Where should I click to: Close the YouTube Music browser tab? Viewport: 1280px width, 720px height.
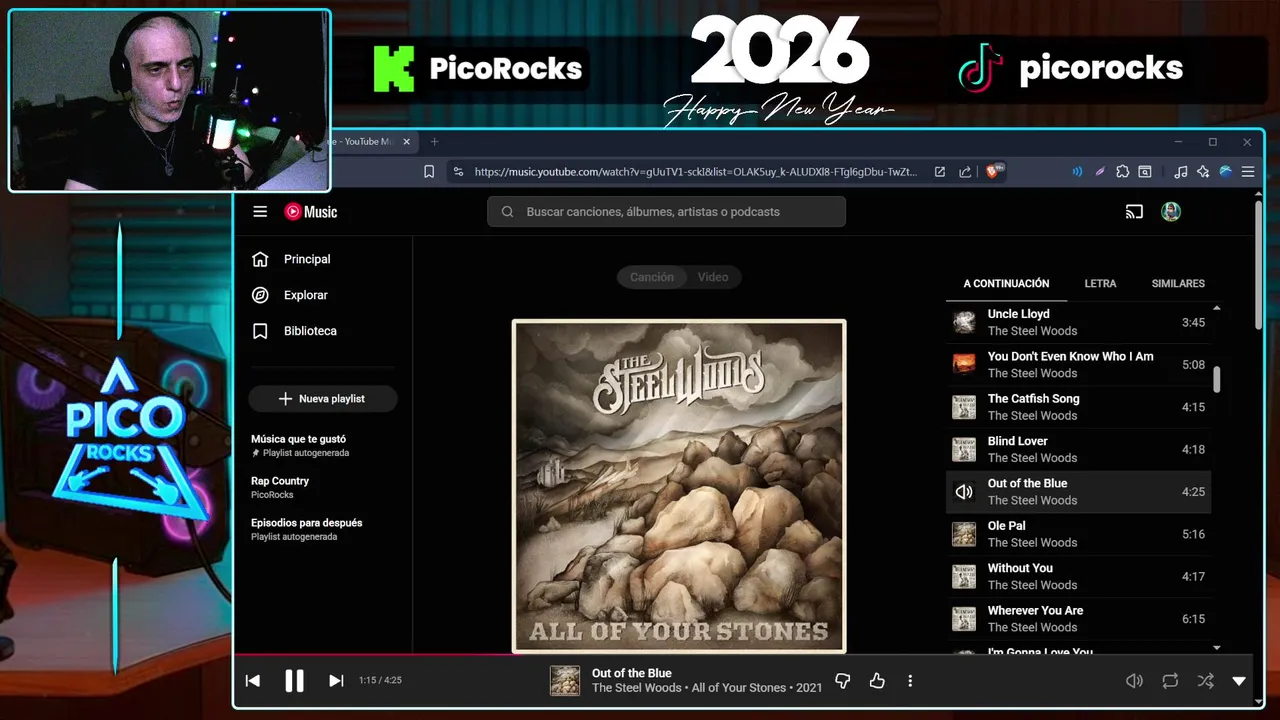coord(406,142)
